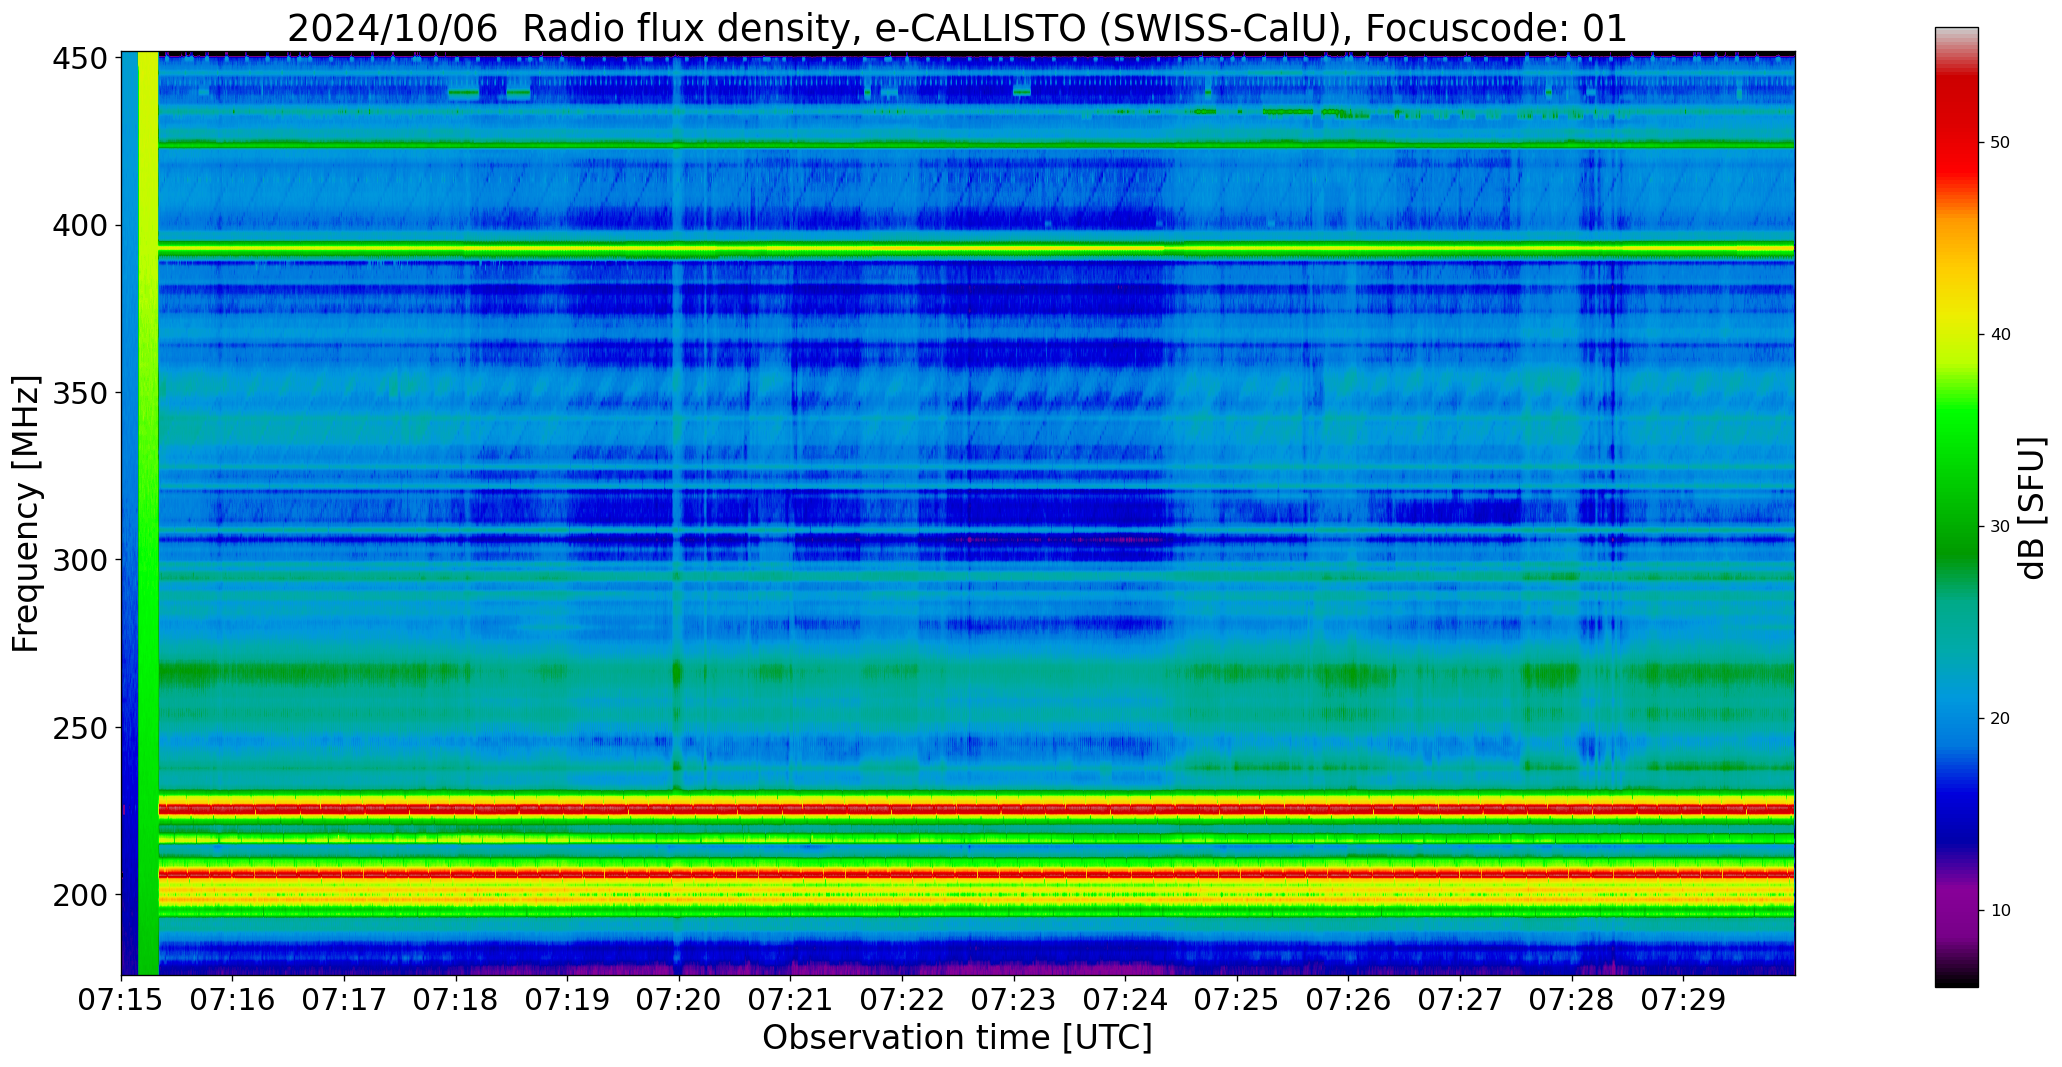Click the 07:25 time tick label
Viewport: 2062px width, 1067px height.
point(1237,1000)
